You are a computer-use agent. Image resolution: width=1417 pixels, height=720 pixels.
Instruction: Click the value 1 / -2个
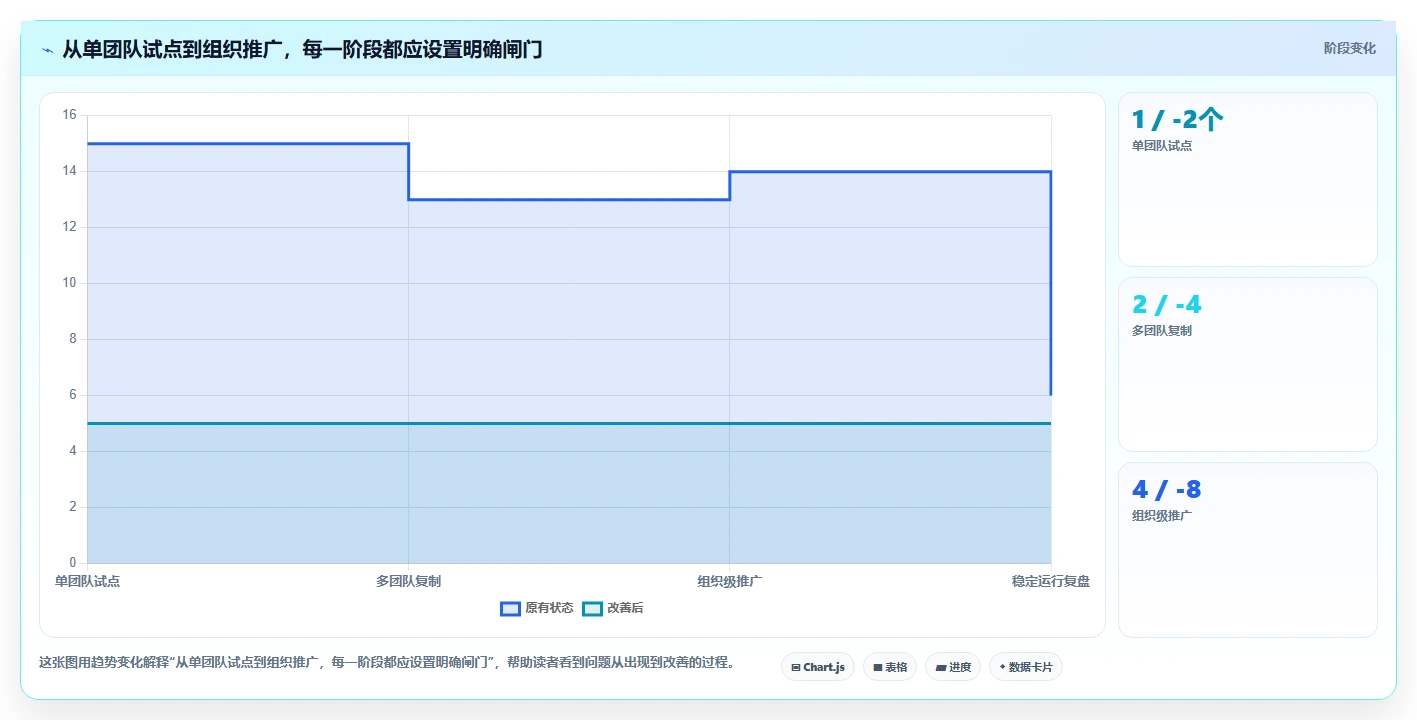(x=1177, y=120)
